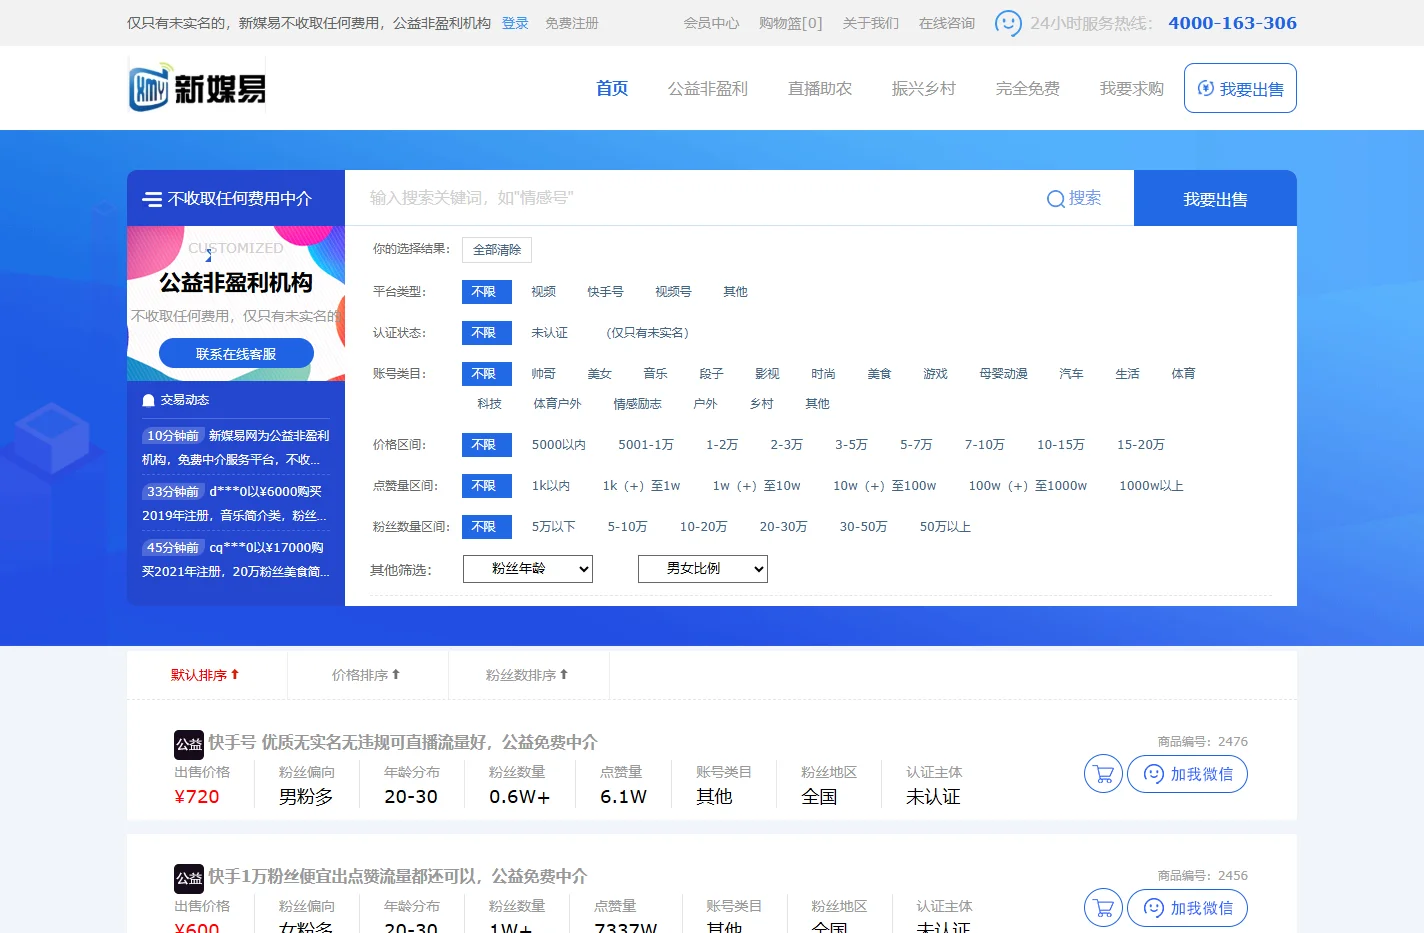Screen dimensions: 1424x933
Task: Click 联系在线客服 button
Action: click(x=236, y=354)
